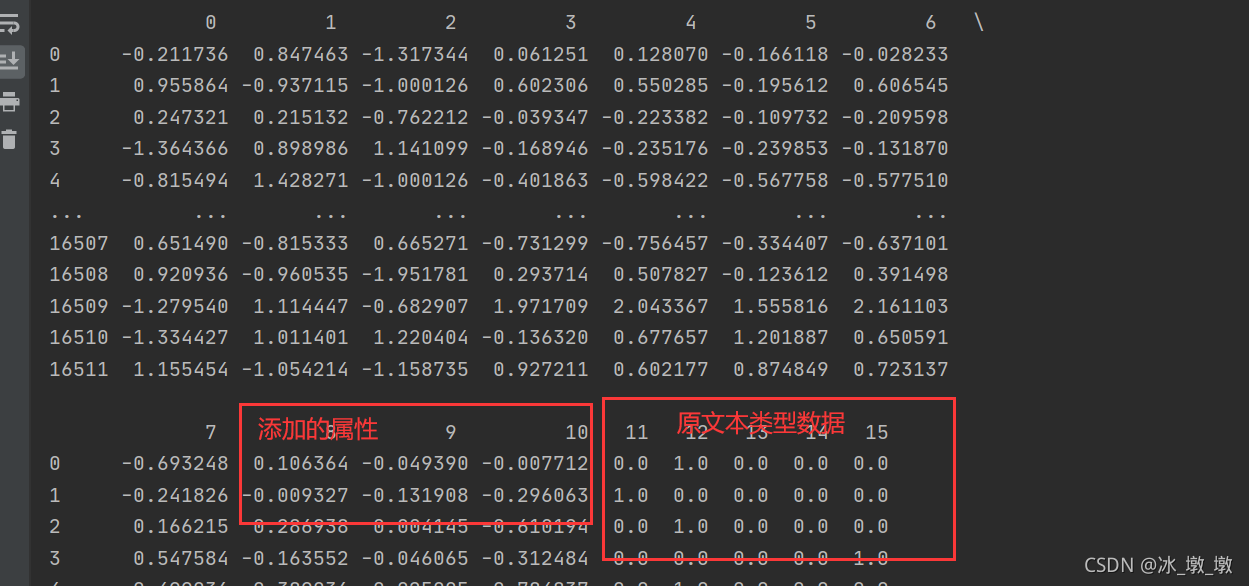Clear the console with the trash icon

click(10, 139)
